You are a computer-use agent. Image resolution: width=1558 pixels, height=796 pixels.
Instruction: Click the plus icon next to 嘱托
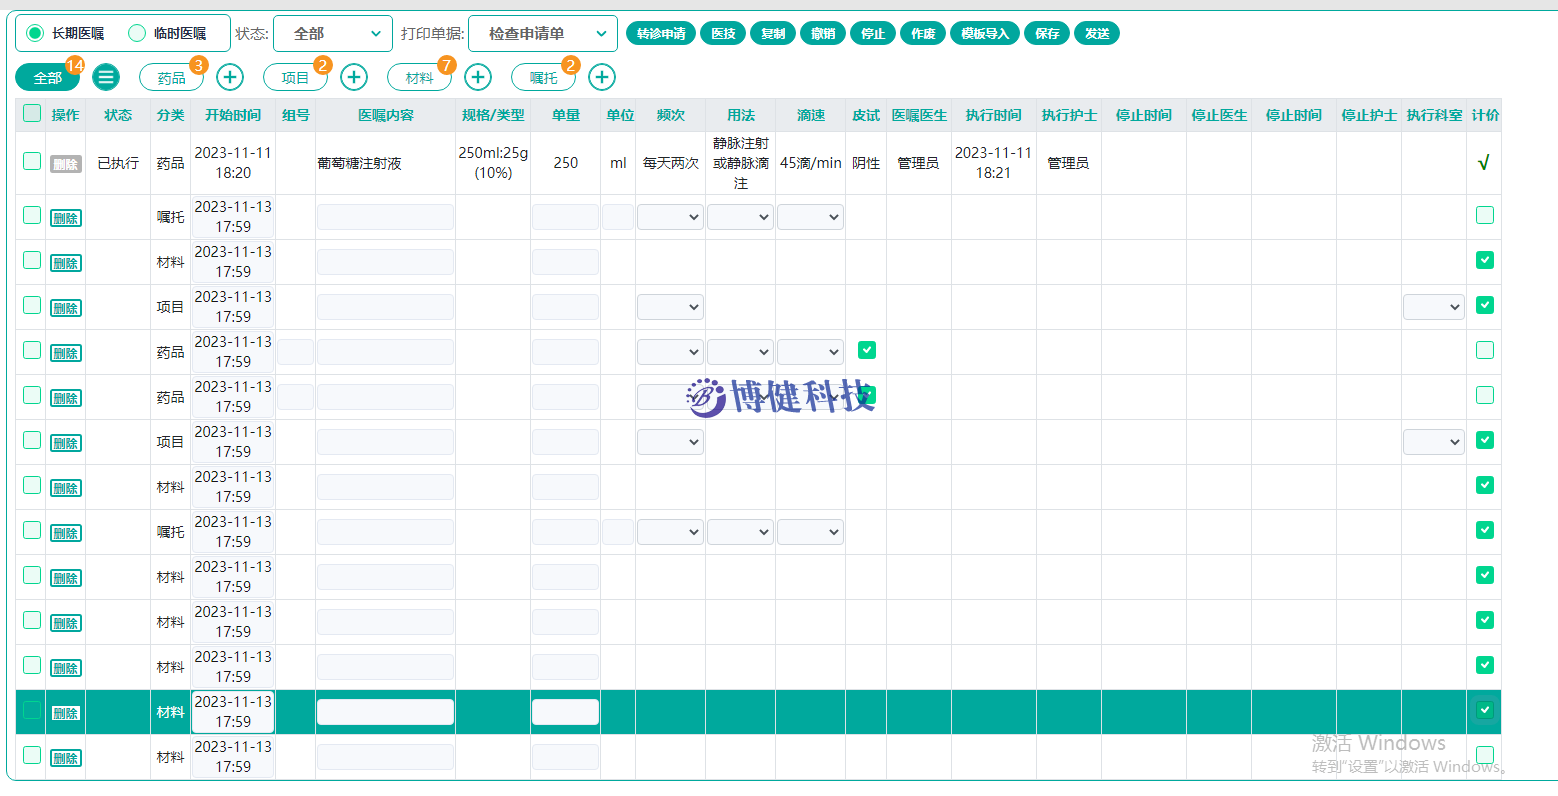[x=602, y=77]
